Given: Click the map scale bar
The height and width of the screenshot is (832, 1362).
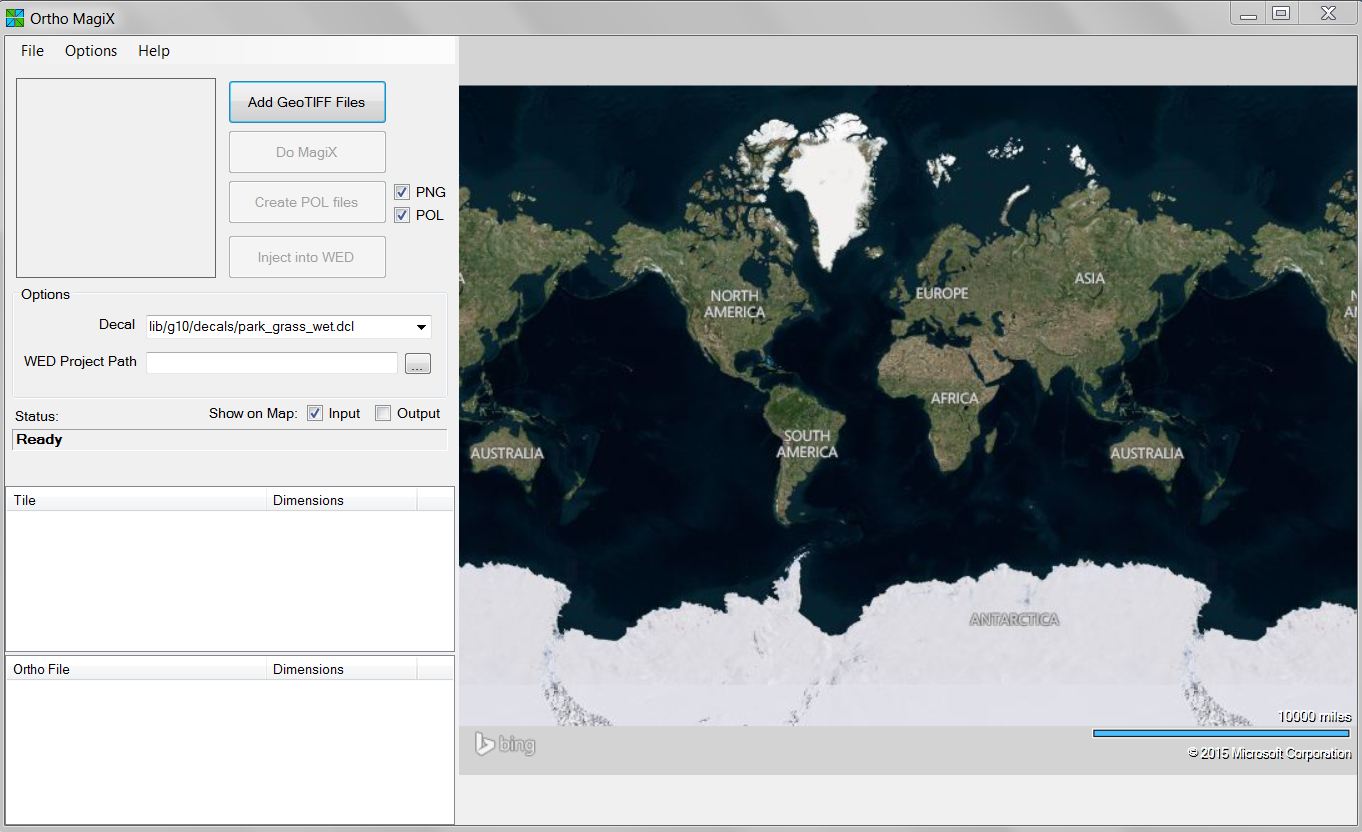Looking at the screenshot, I should tap(1221, 733).
